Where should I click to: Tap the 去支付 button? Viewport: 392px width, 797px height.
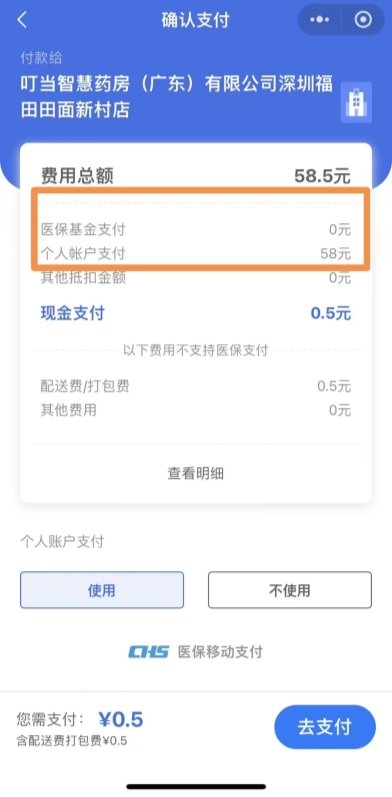325,727
